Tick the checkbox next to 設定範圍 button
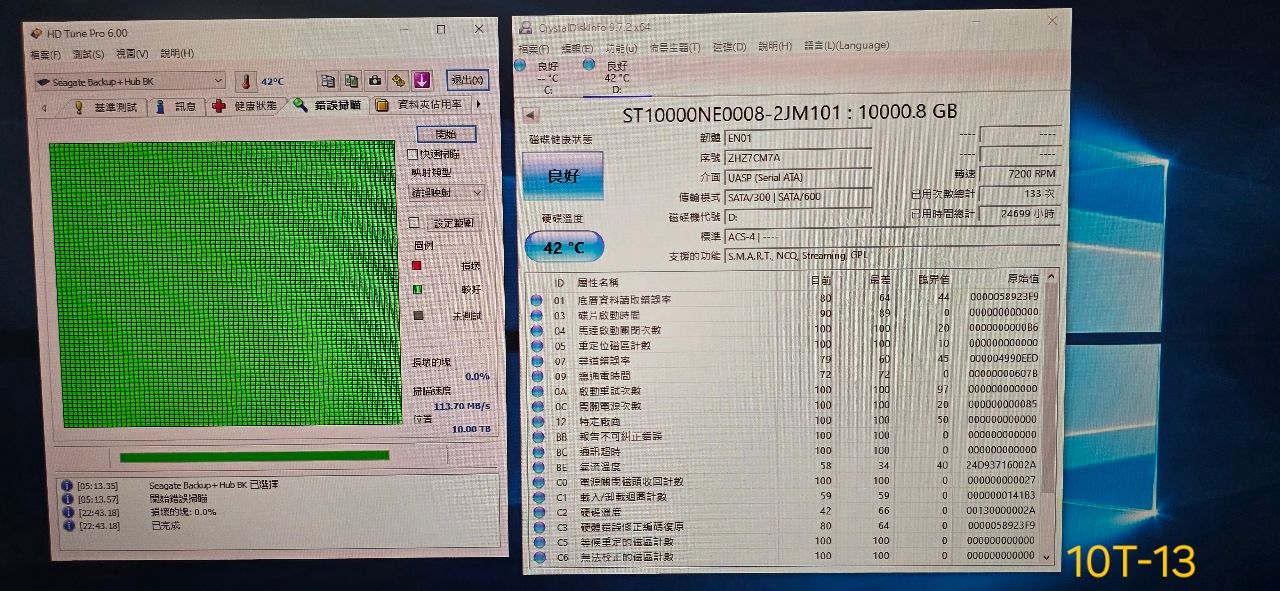The height and width of the screenshot is (591, 1280). tap(414, 223)
